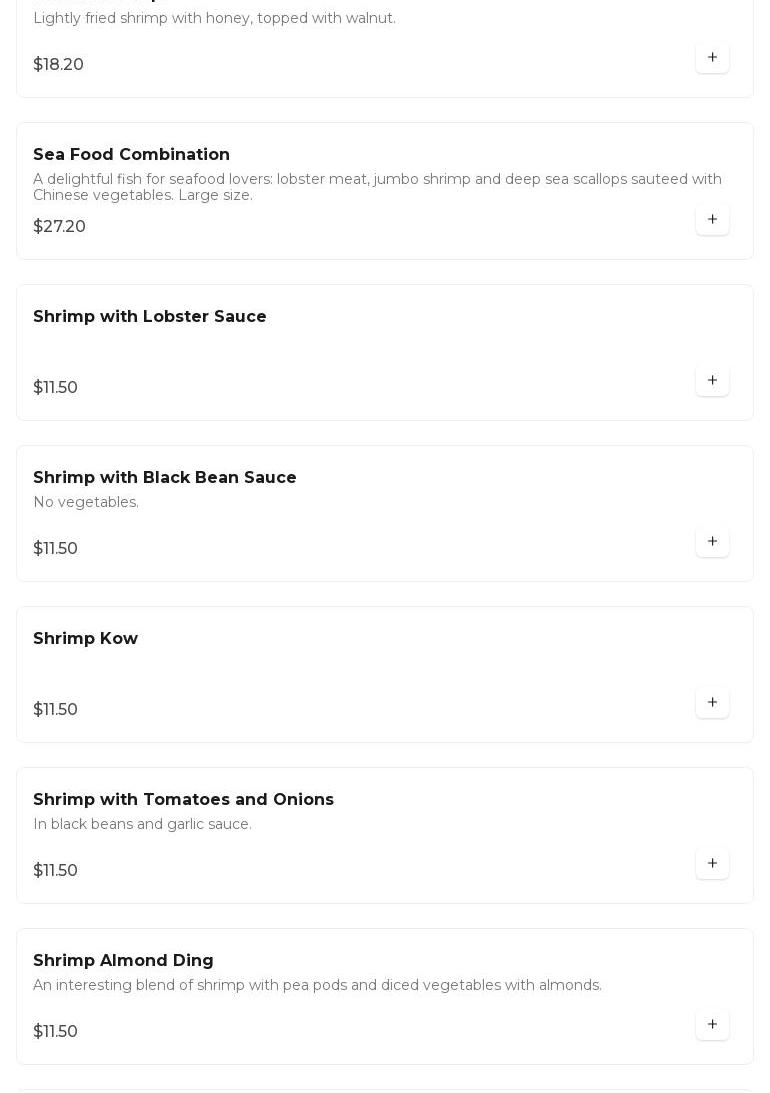The image size is (770, 1093).
Task: View Shrimp with Tomatoes and Onions title
Action: click(x=183, y=800)
